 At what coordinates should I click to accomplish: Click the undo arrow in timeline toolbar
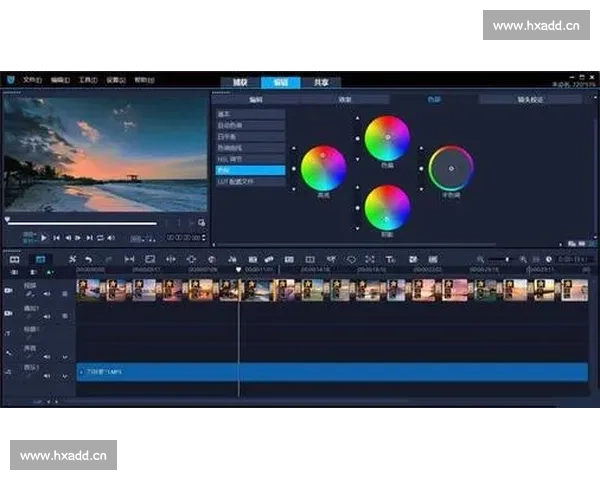89,259
